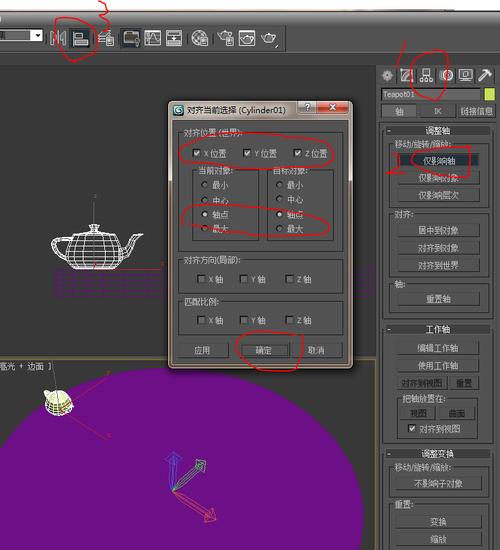Viewport: 500px width, 550px height.
Task: Select the wireframe teapot in the viewport
Action: (96, 247)
